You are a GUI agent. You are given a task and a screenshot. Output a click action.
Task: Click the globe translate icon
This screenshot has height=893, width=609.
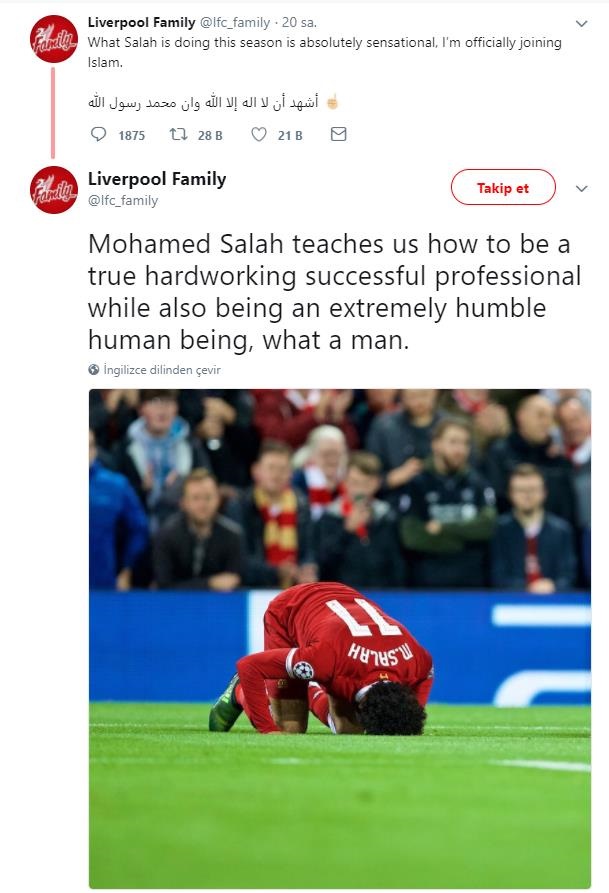[94, 370]
